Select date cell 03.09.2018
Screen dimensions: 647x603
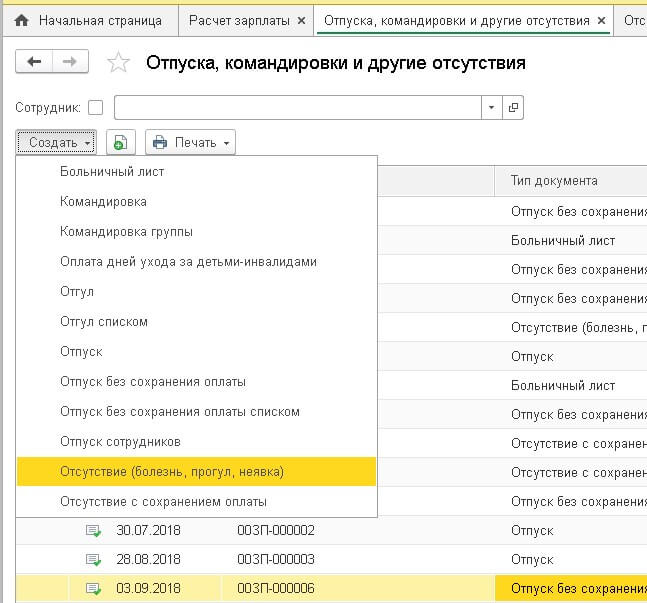pyautogui.click(x=148, y=589)
